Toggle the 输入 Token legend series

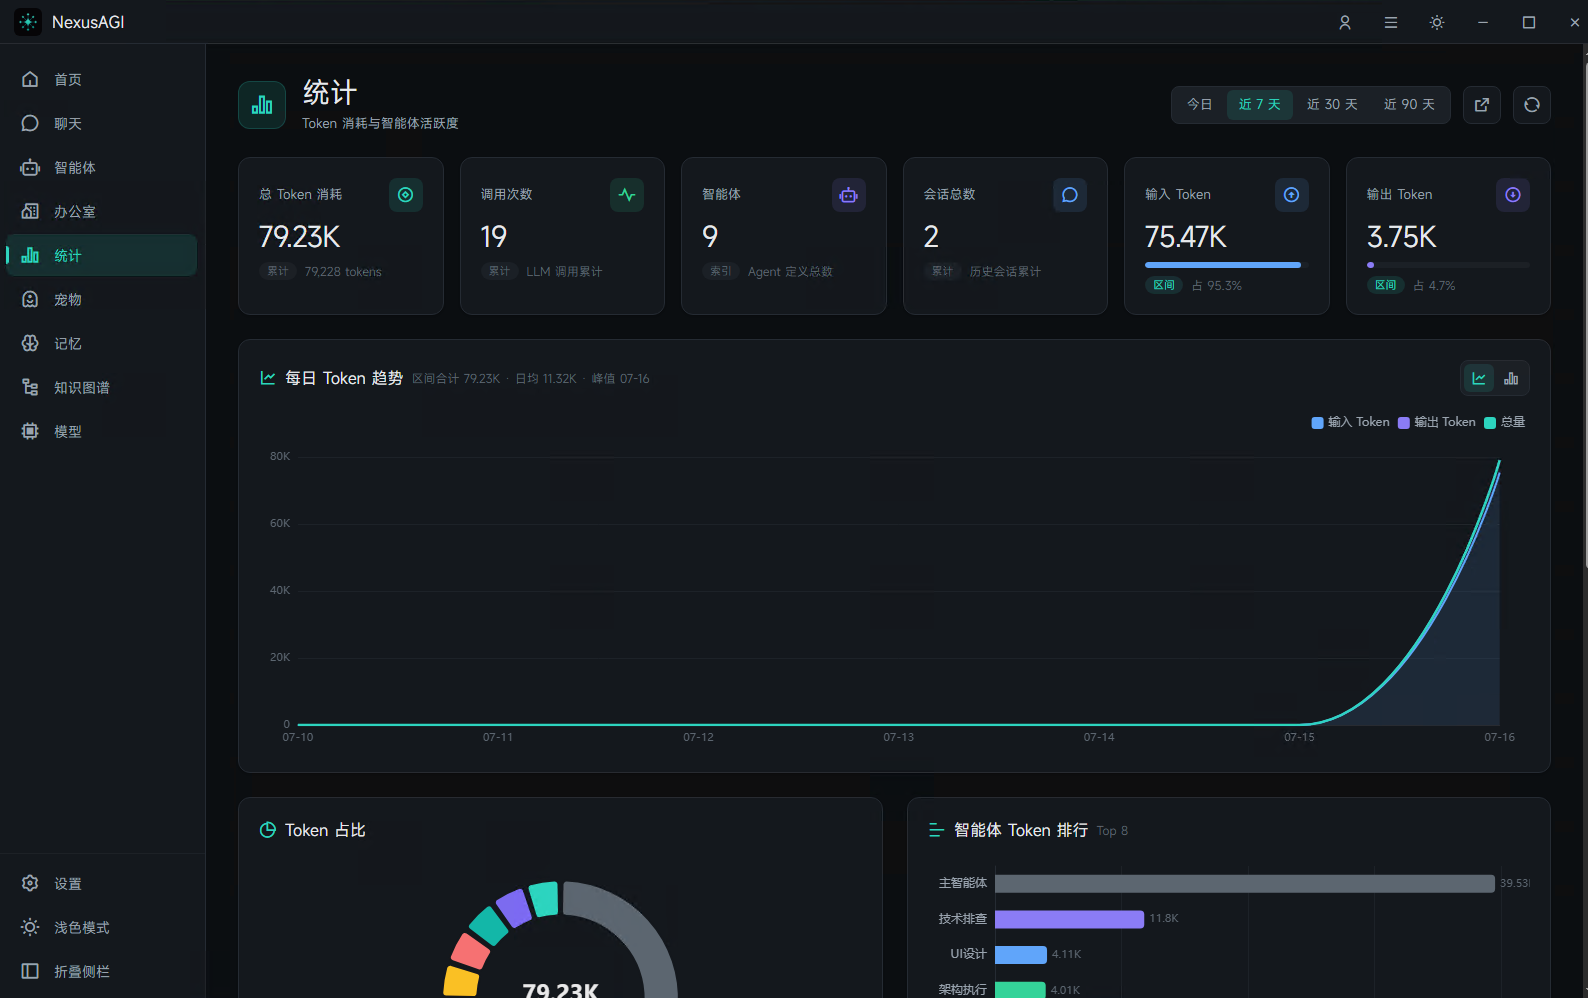pos(1351,422)
